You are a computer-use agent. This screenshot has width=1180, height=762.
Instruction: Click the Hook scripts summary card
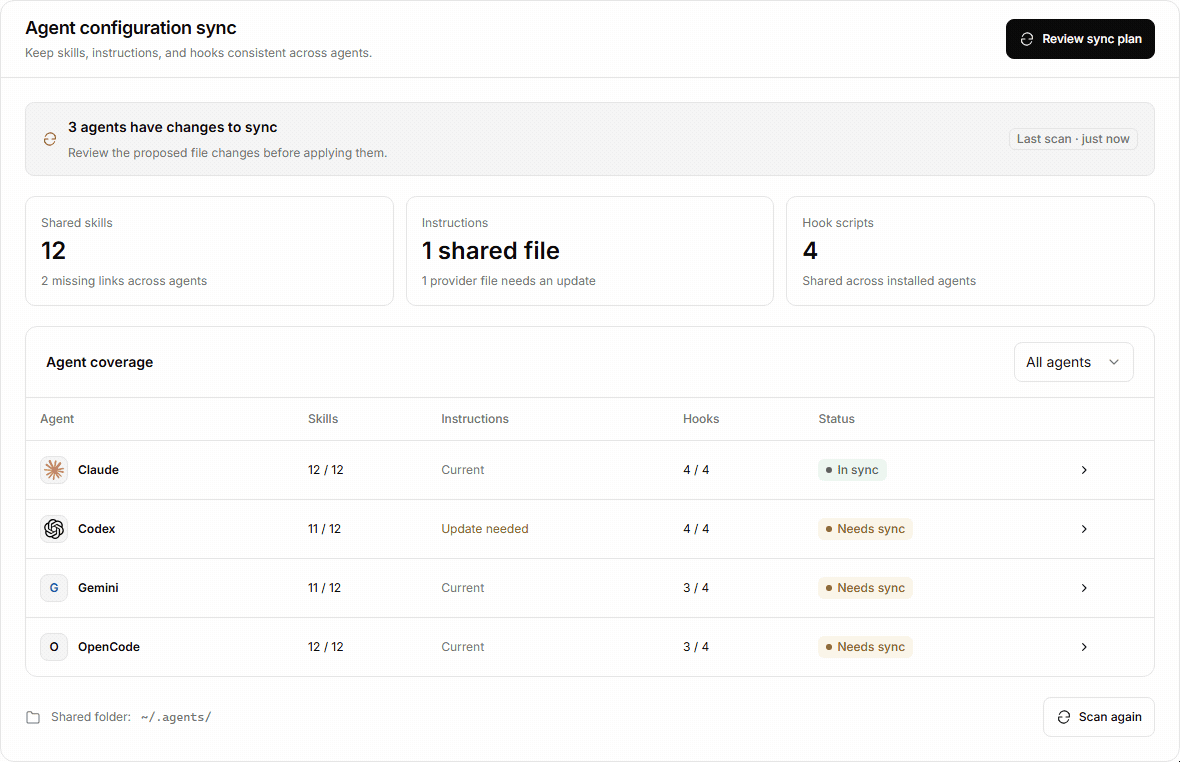tap(970, 251)
